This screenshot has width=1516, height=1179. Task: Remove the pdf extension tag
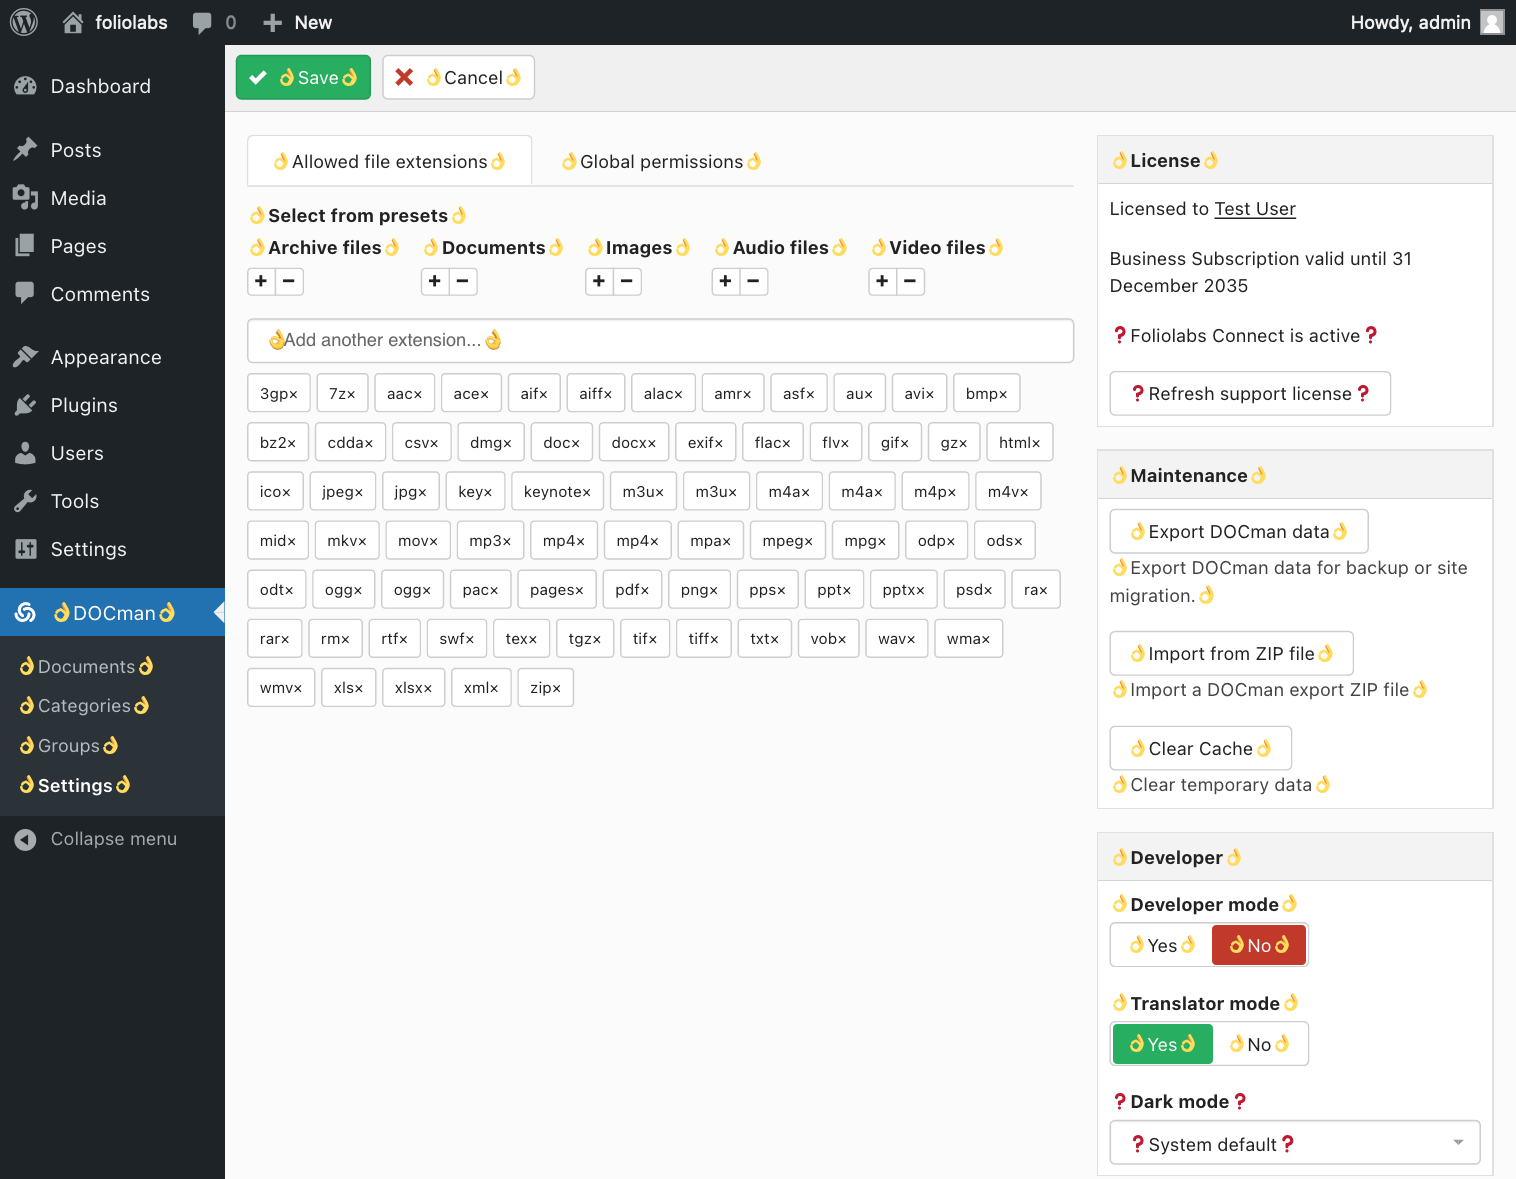645,590
